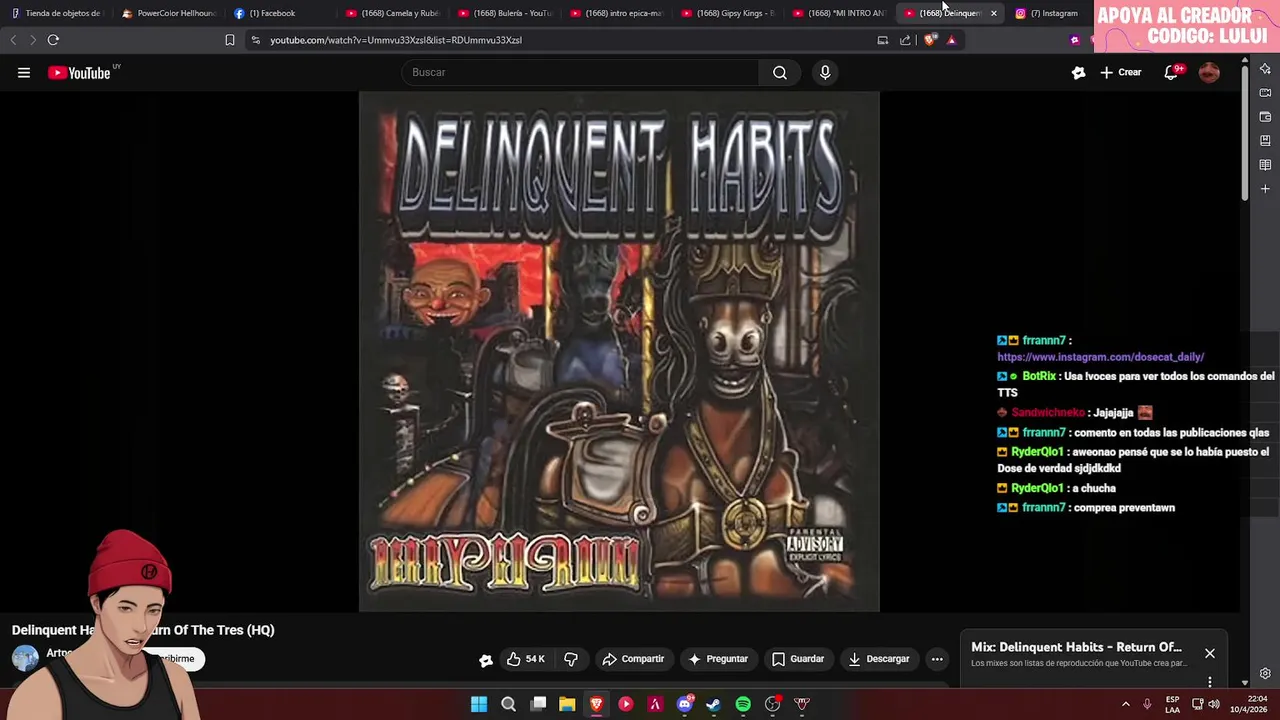Go to the YouTube home logo
This screenshot has width=1280, height=720.
79,73
